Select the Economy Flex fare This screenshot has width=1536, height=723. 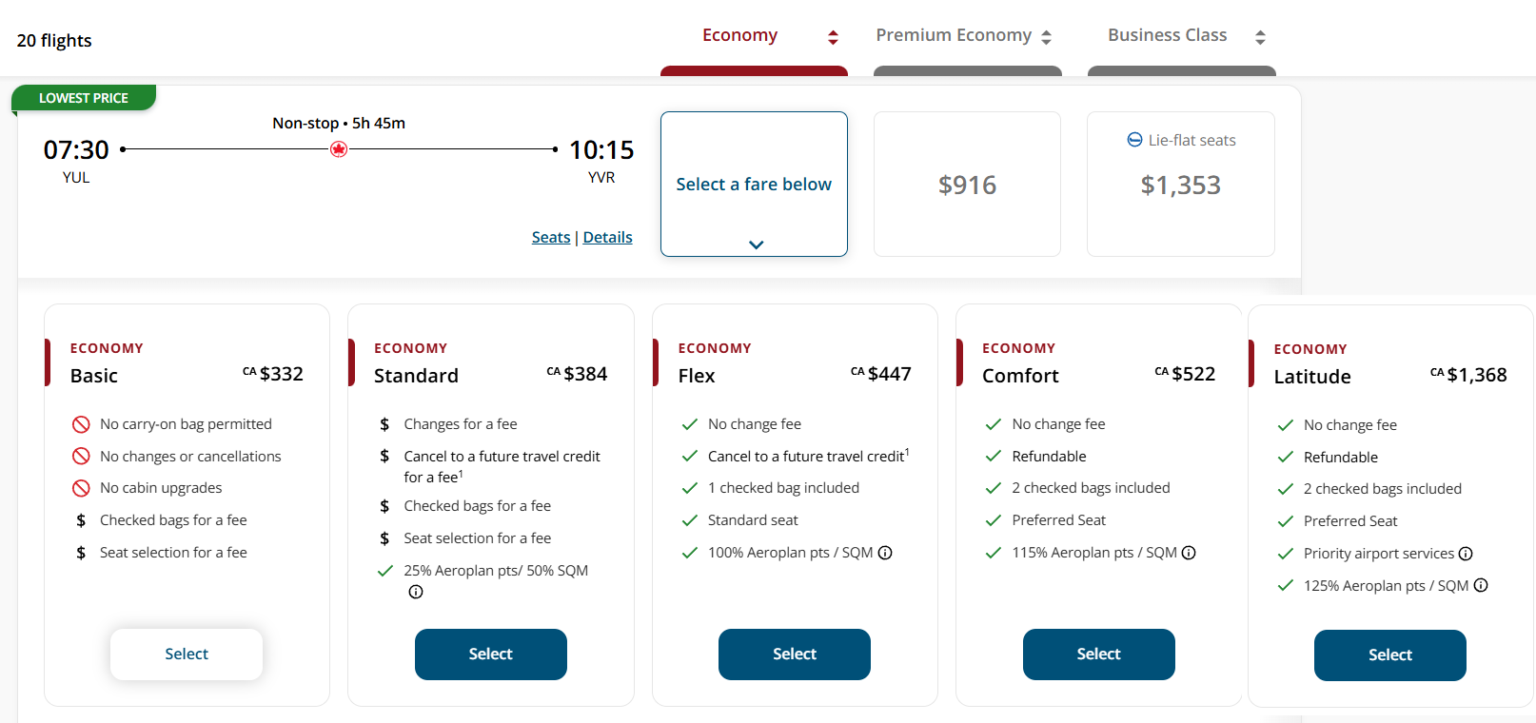point(794,653)
